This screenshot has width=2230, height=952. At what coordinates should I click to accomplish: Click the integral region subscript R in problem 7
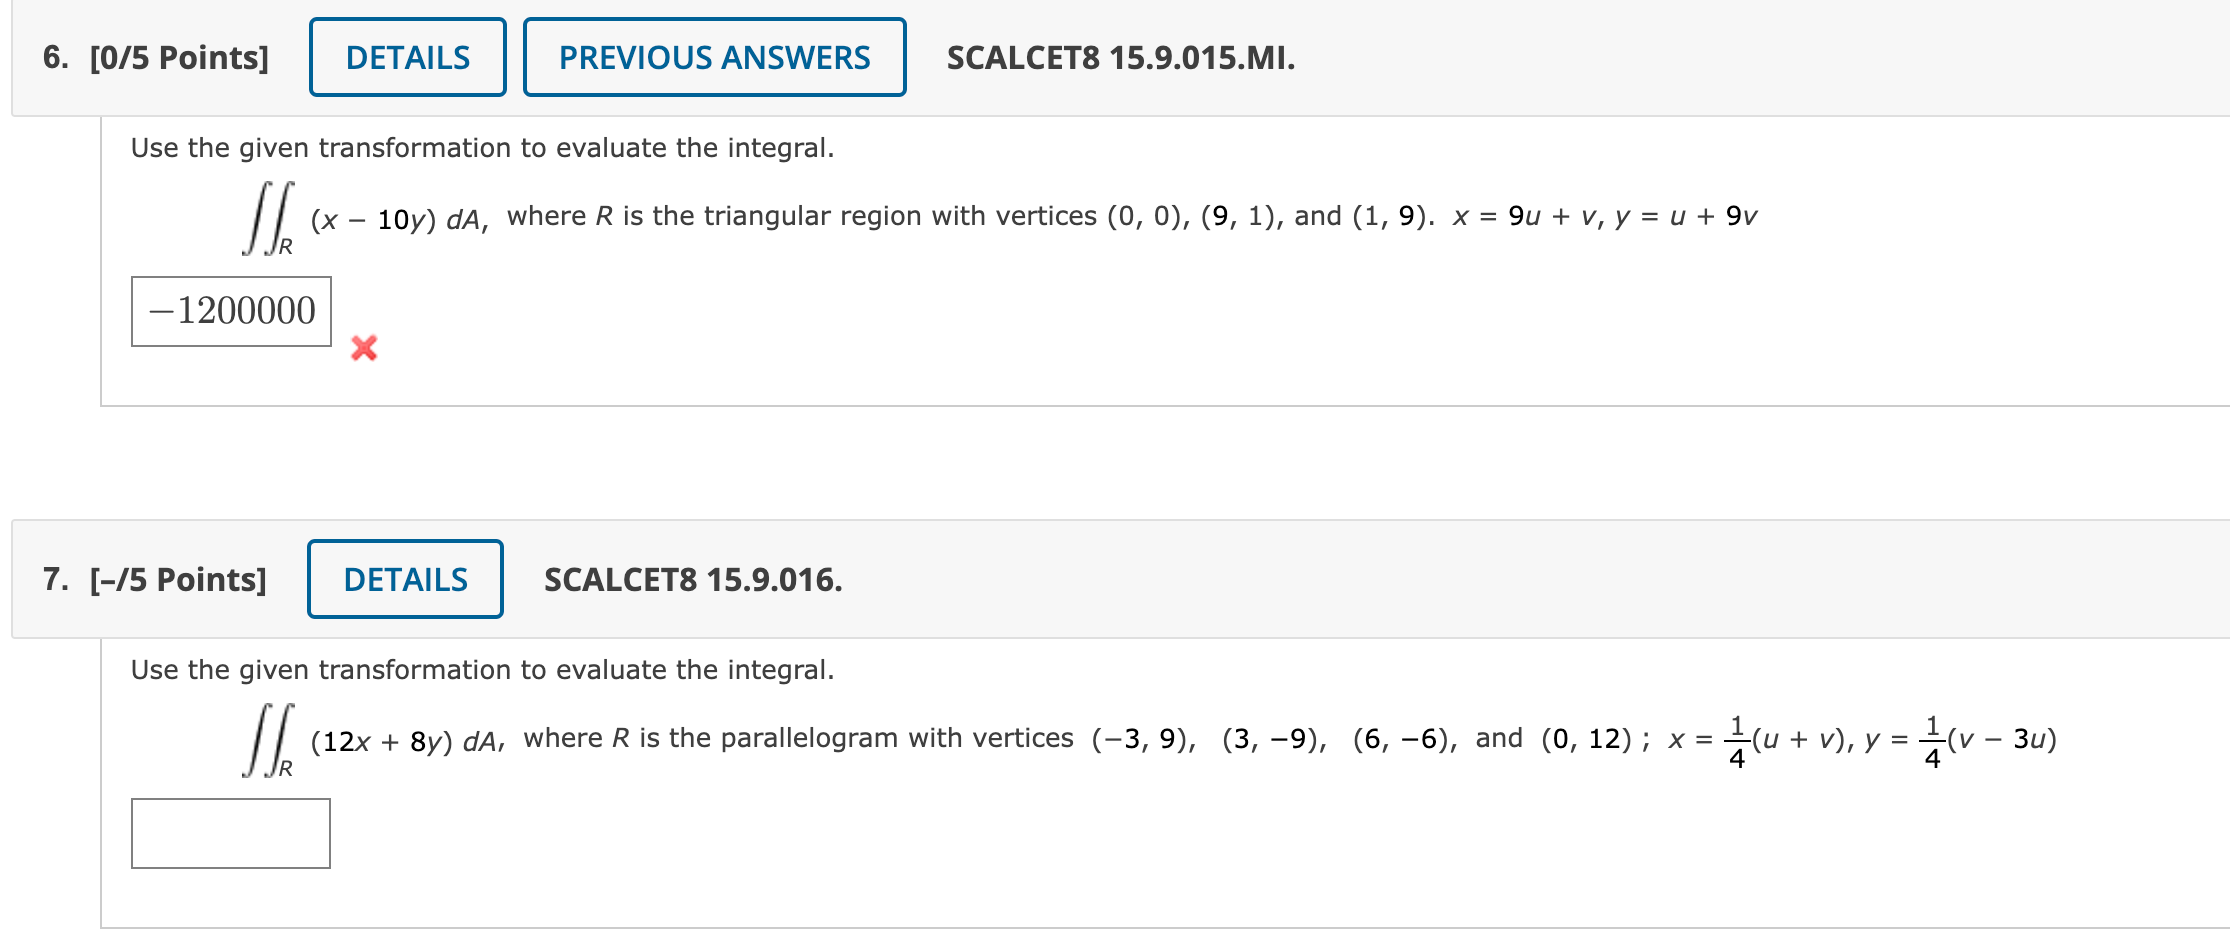pyautogui.click(x=286, y=768)
